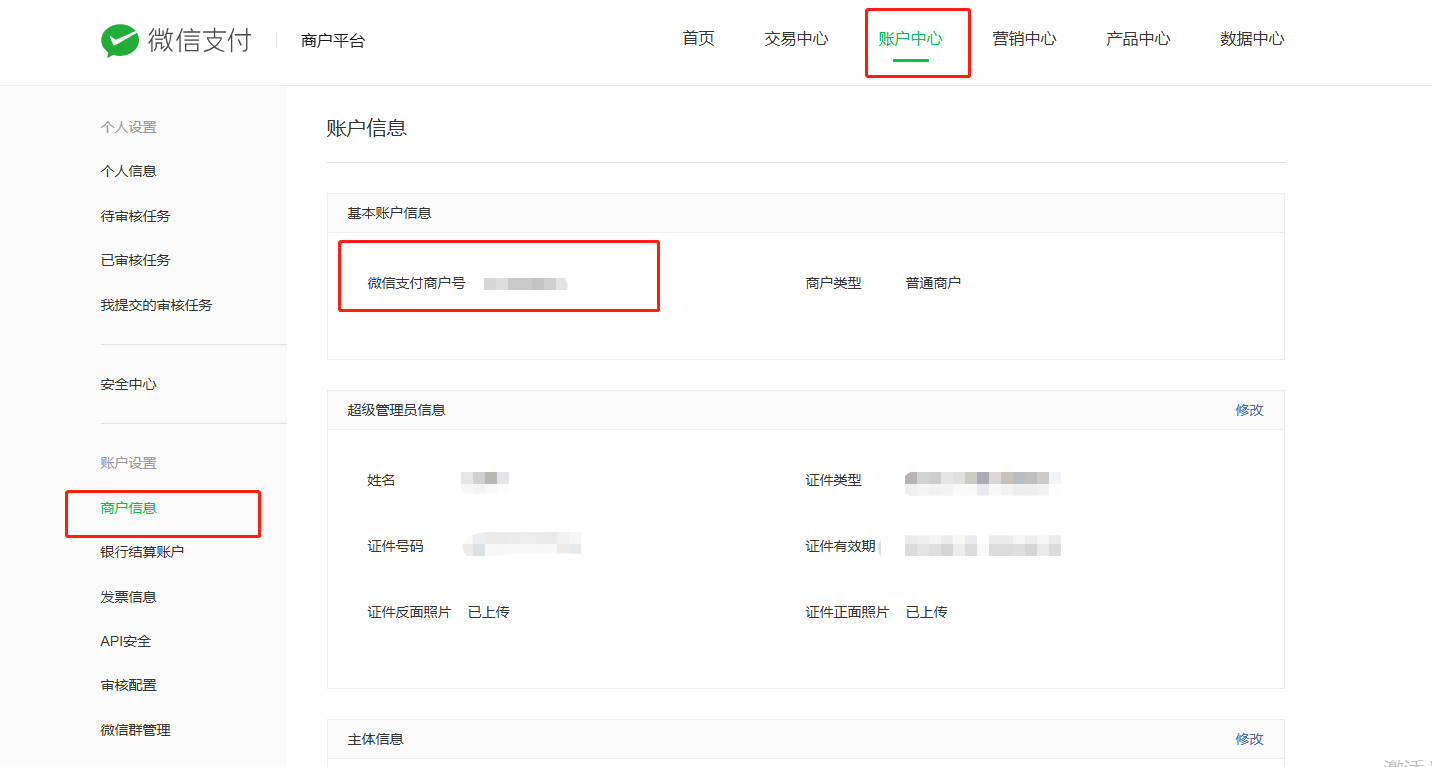1432x767 pixels.
Task: Open 已审核任务 in the sidebar
Action: pyautogui.click(x=135, y=260)
